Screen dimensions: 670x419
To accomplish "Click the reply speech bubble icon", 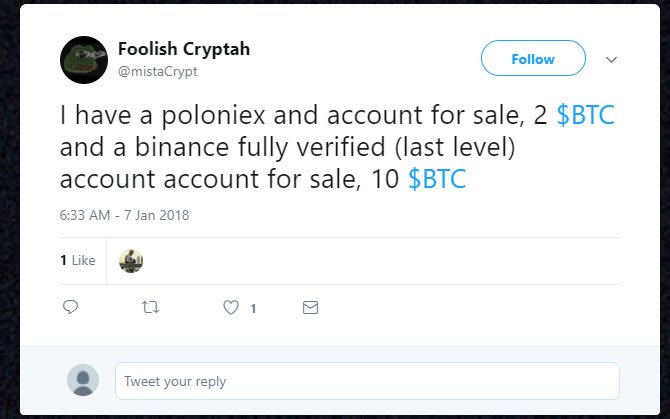I will click(70, 308).
